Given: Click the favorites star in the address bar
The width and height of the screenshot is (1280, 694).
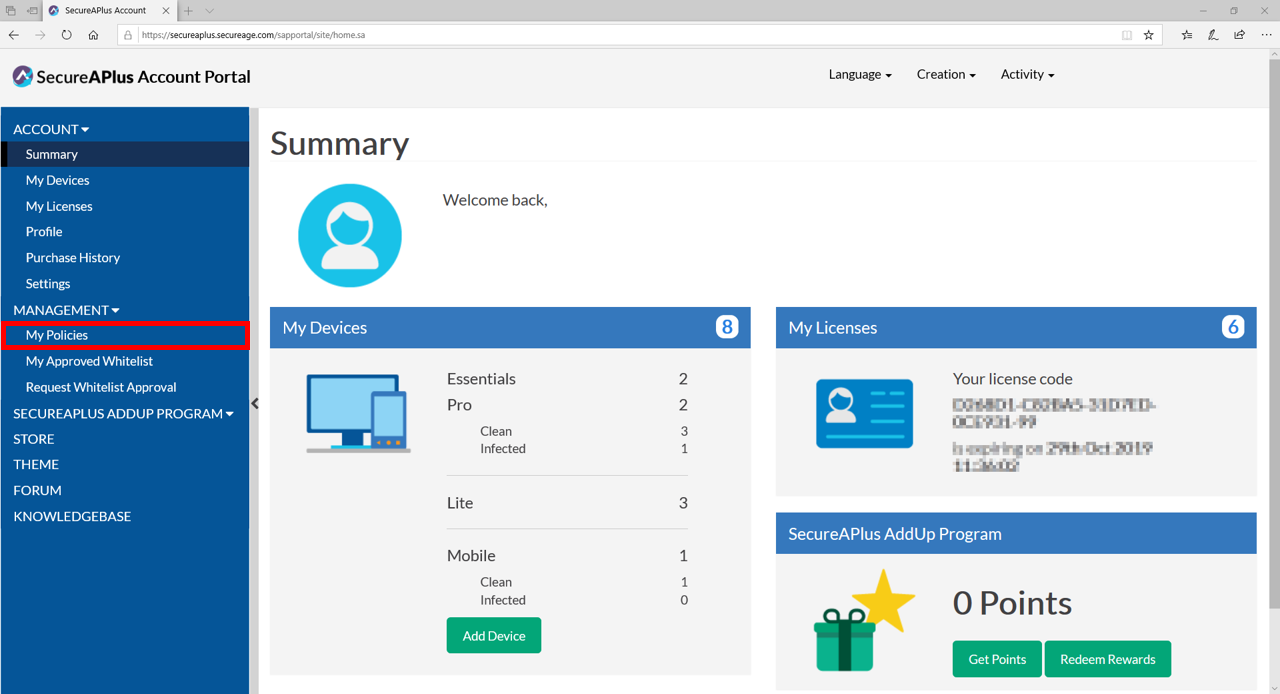Looking at the screenshot, I should (1149, 34).
